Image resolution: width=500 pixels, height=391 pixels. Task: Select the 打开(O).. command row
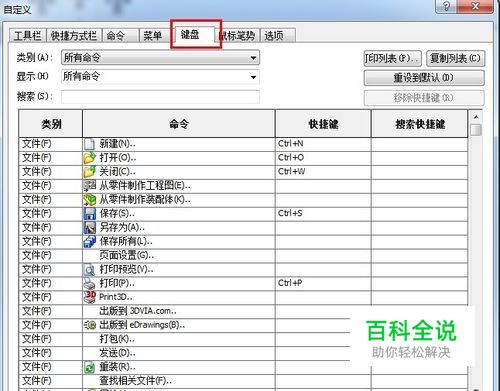pos(243,158)
